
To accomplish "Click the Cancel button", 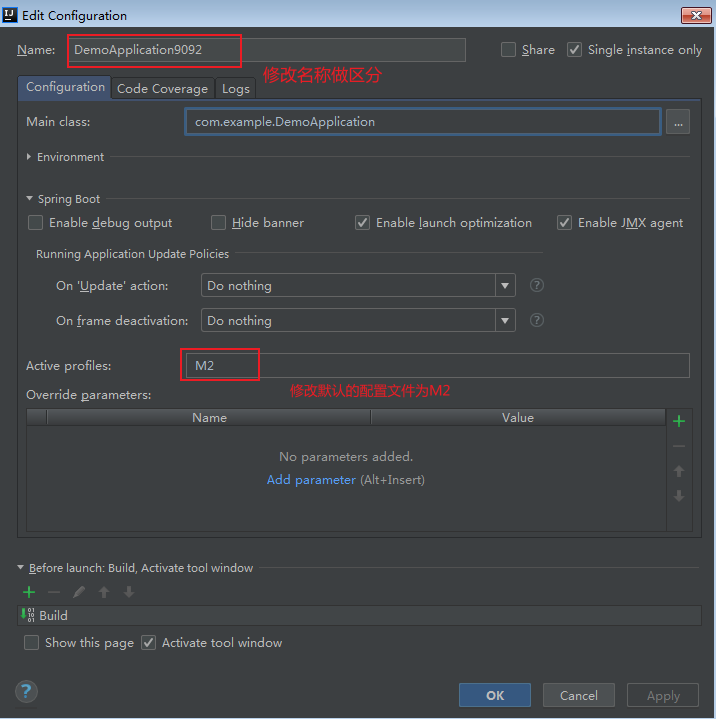I will tap(579, 695).
